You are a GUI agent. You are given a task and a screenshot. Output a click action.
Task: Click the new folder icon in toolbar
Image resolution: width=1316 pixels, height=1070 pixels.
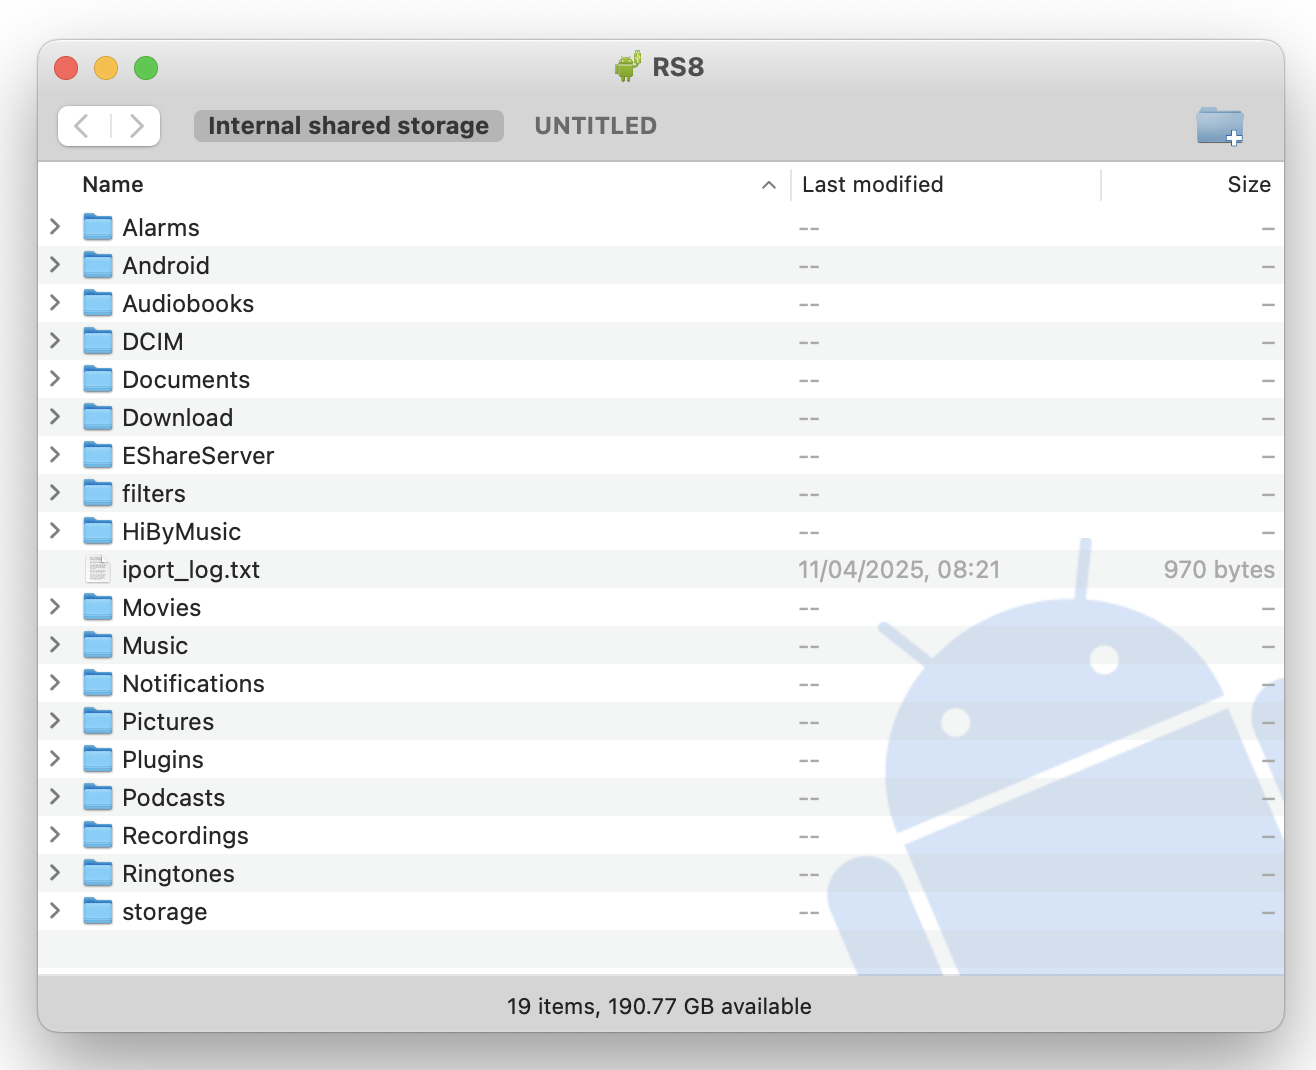1220,126
